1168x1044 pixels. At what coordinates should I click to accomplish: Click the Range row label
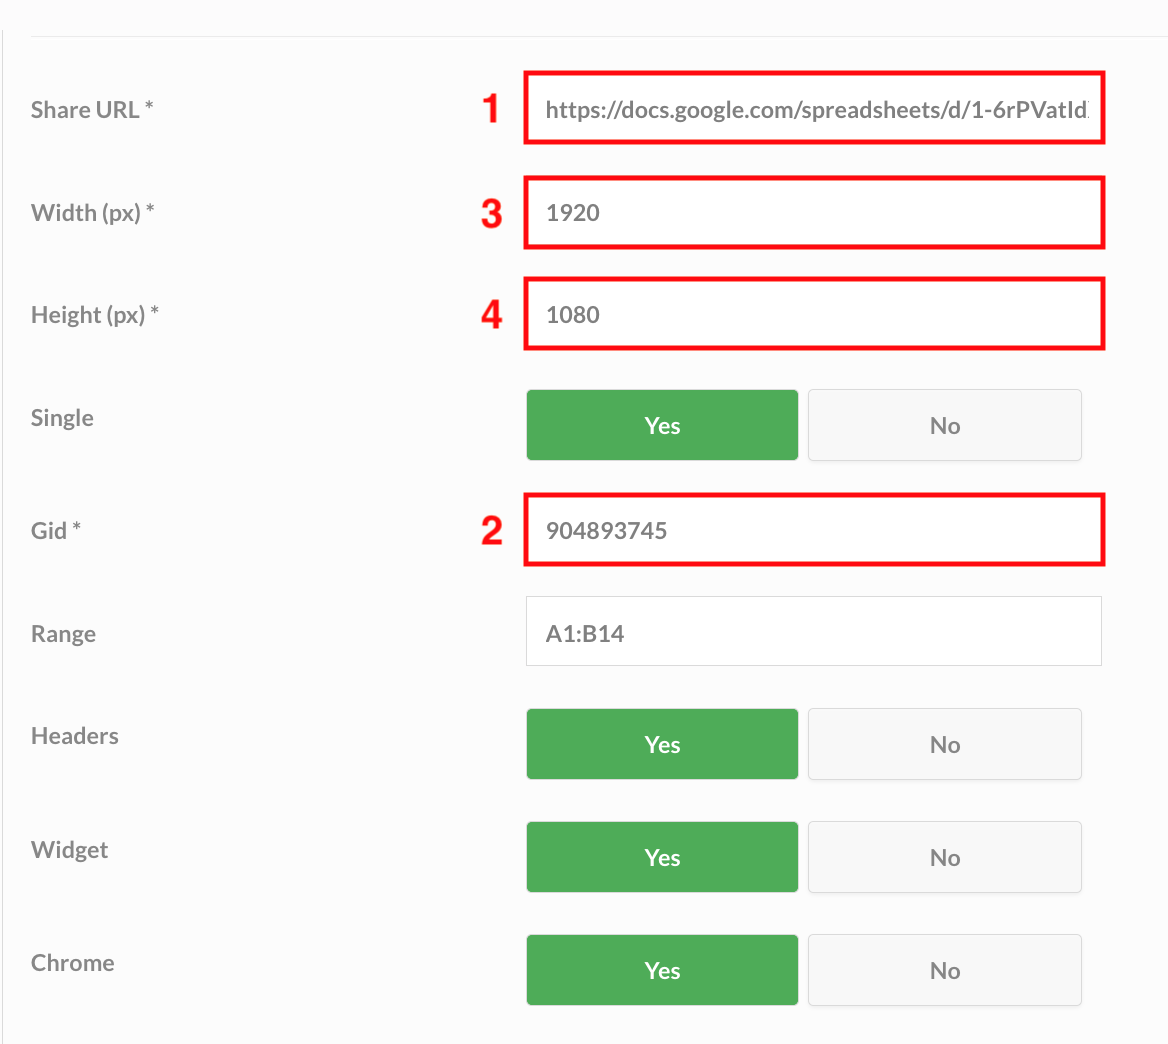(x=63, y=633)
